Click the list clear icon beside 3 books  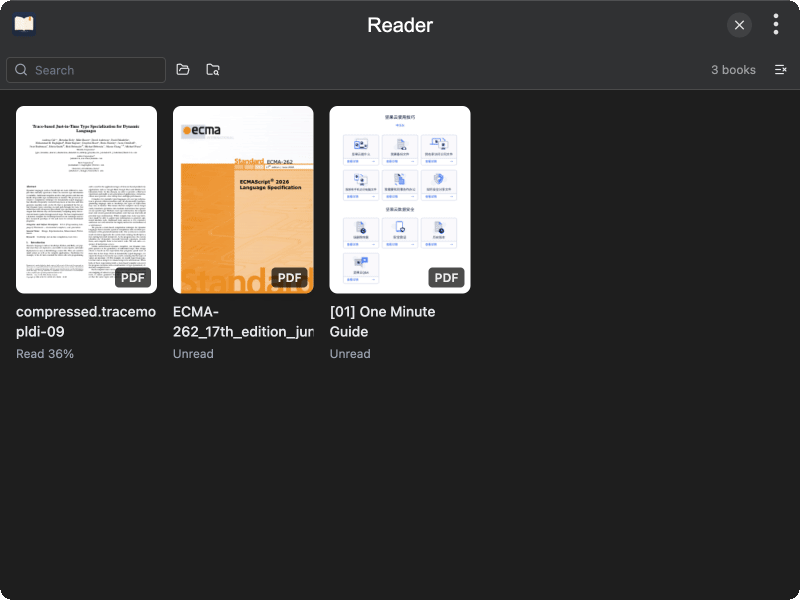click(x=780, y=69)
